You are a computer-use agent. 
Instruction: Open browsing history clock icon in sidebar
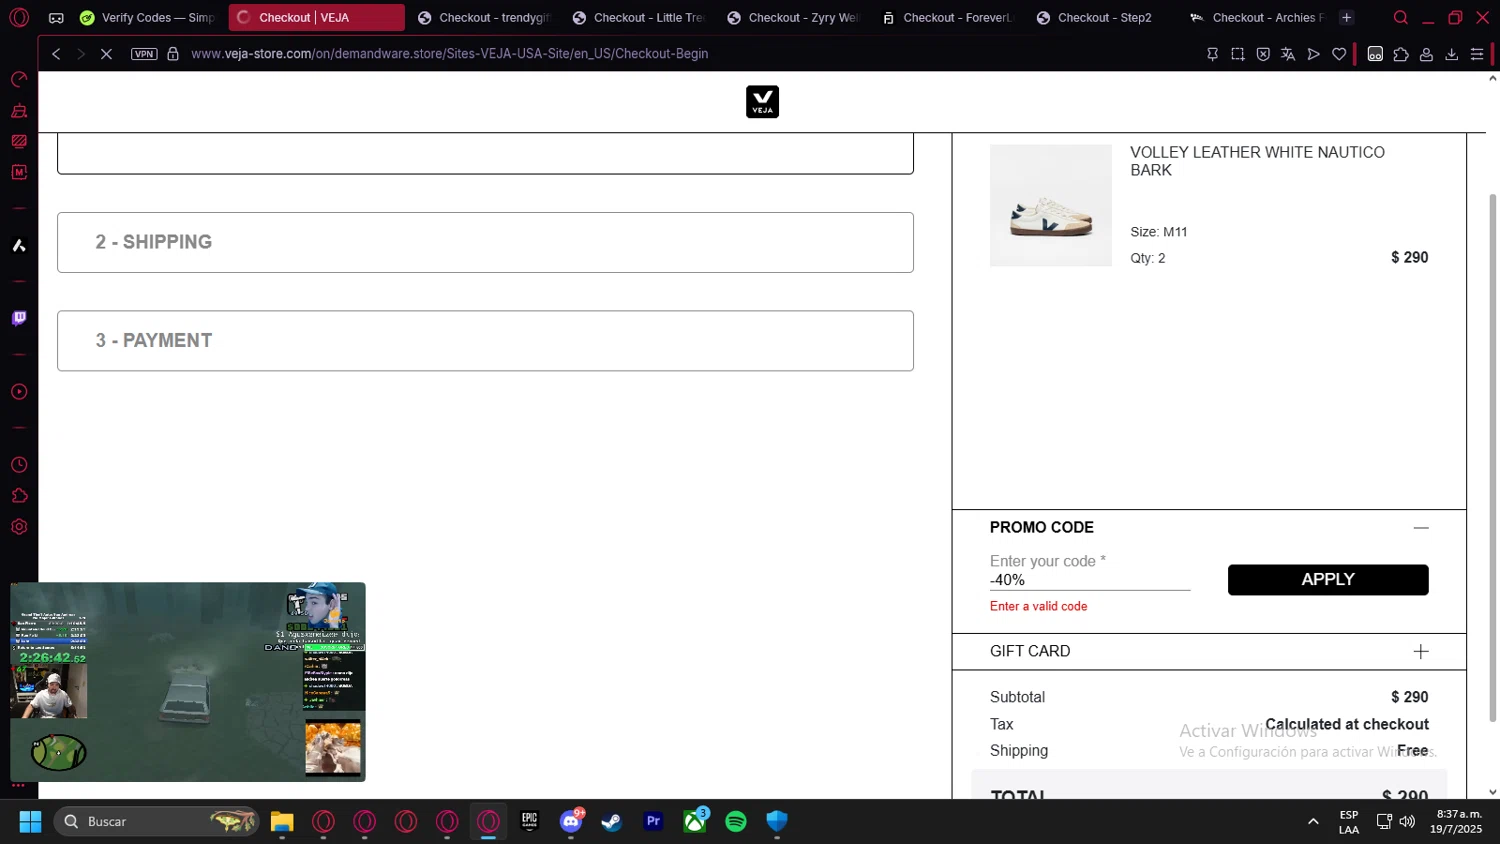(x=19, y=465)
